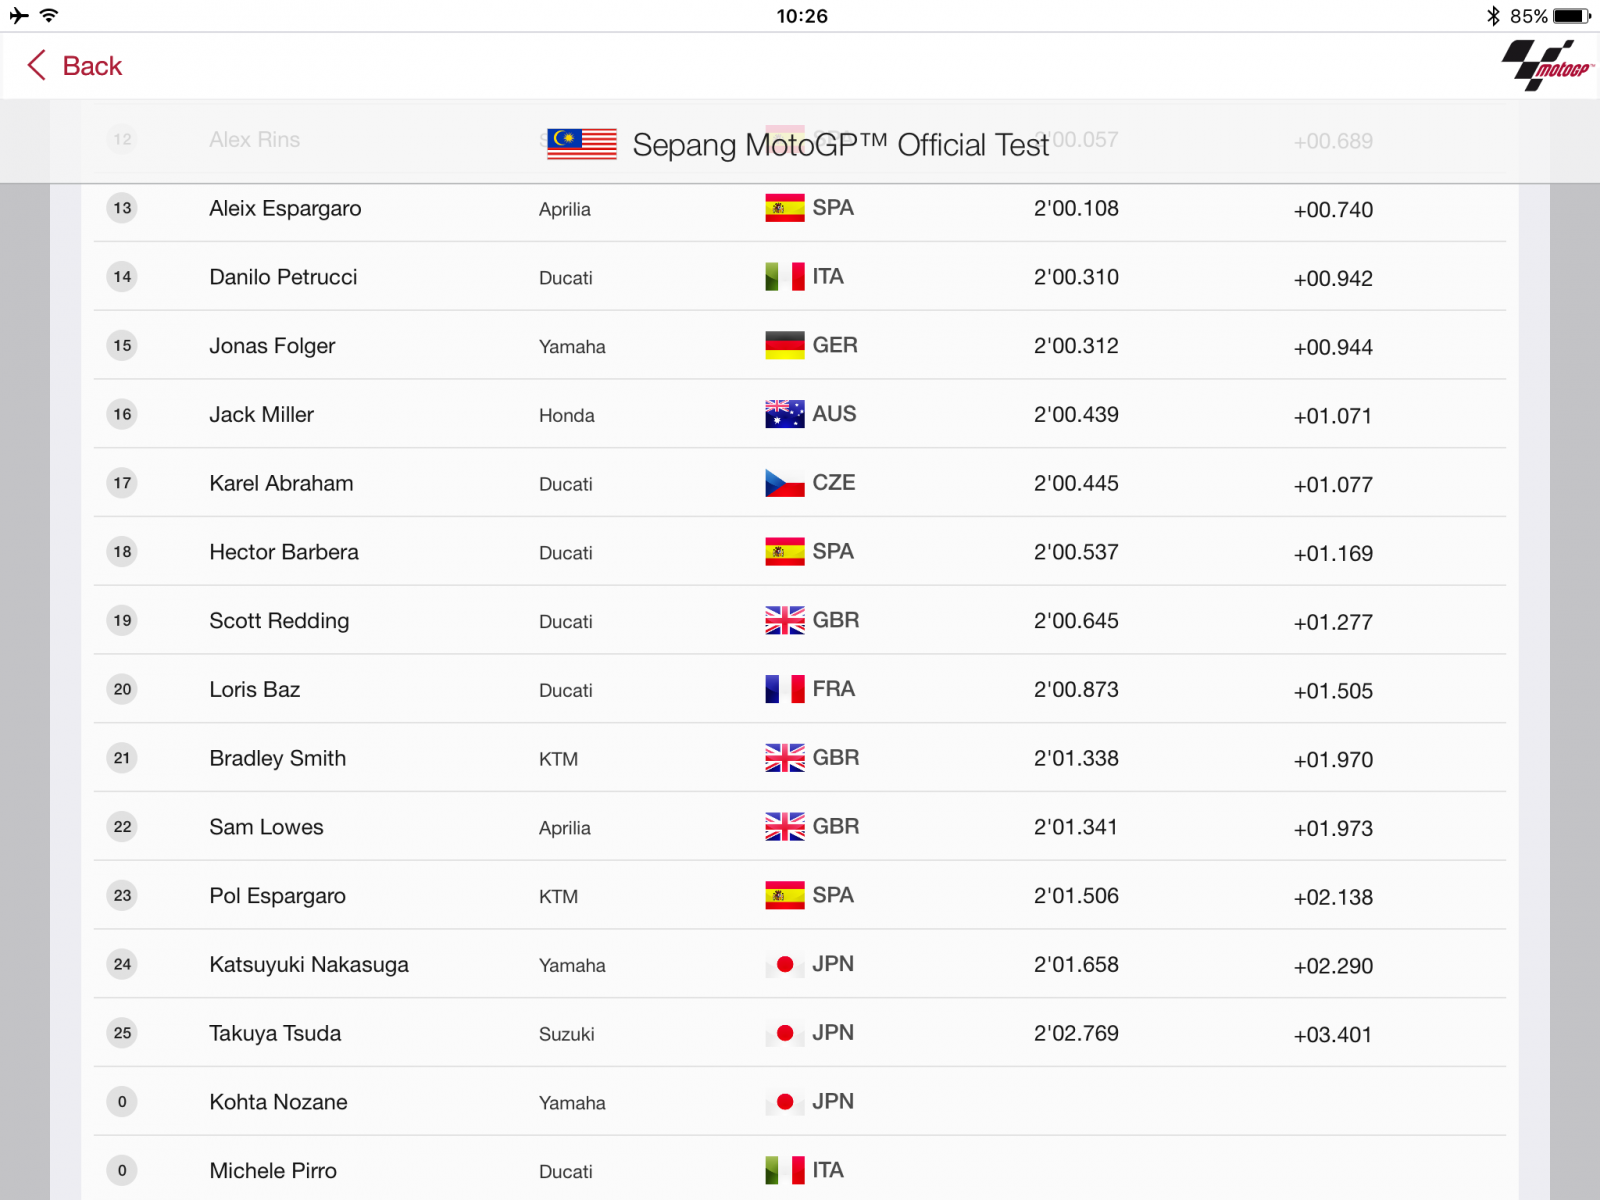Tap the Sepang MotoGP Official Test title
The image size is (1600, 1200).
point(840,145)
